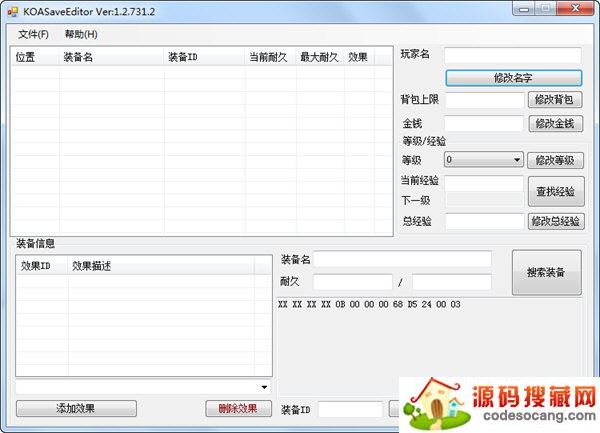Click the 效果描述 column header
The height and width of the screenshot is (433, 600).
(x=161, y=265)
